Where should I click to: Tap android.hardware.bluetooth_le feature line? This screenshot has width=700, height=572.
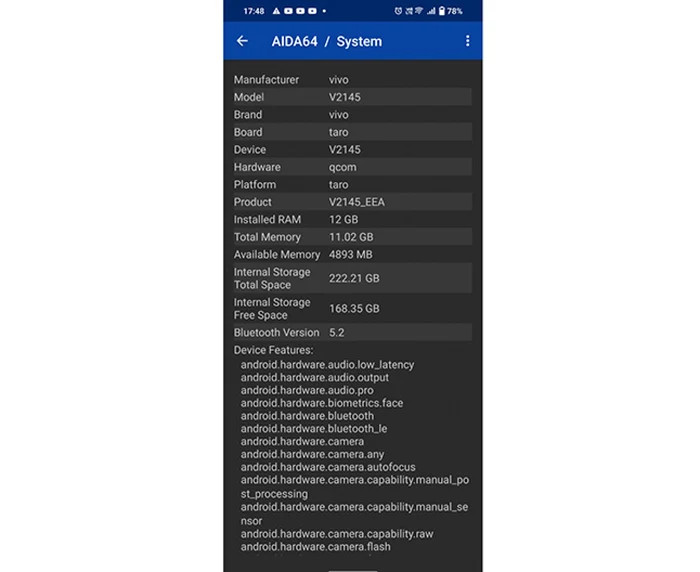tap(314, 429)
